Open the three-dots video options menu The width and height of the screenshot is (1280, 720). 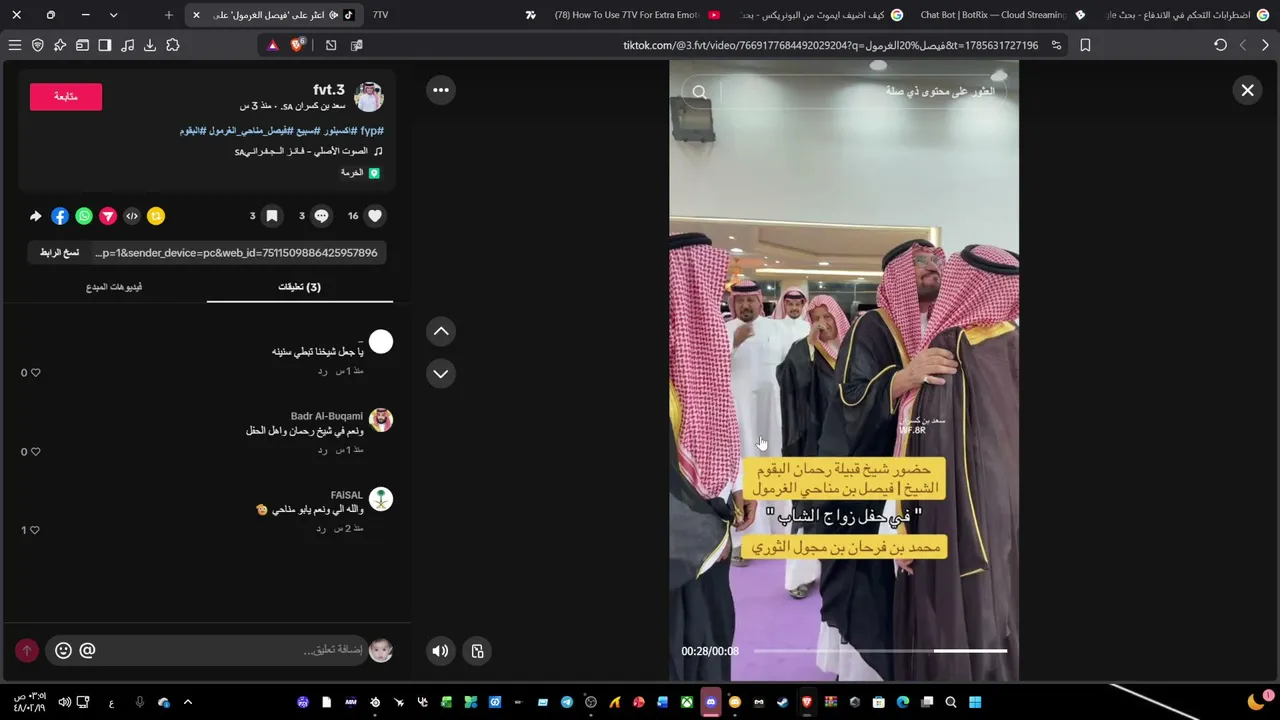click(441, 90)
